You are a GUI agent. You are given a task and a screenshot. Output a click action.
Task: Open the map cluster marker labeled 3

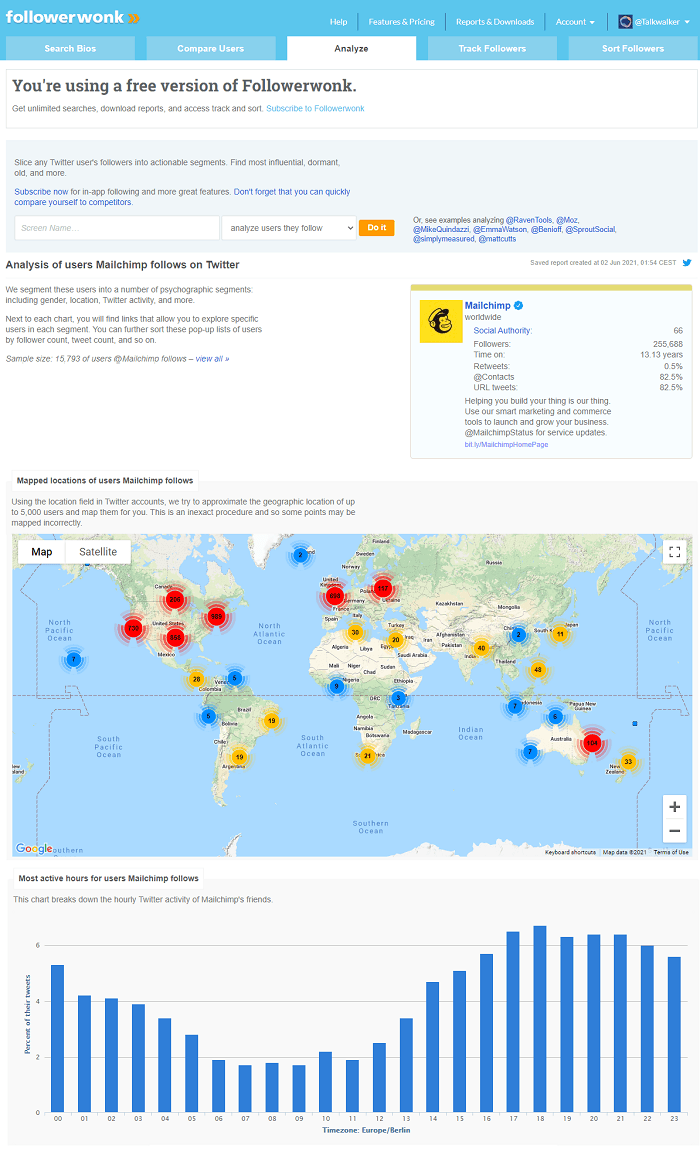(x=398, y=698)
